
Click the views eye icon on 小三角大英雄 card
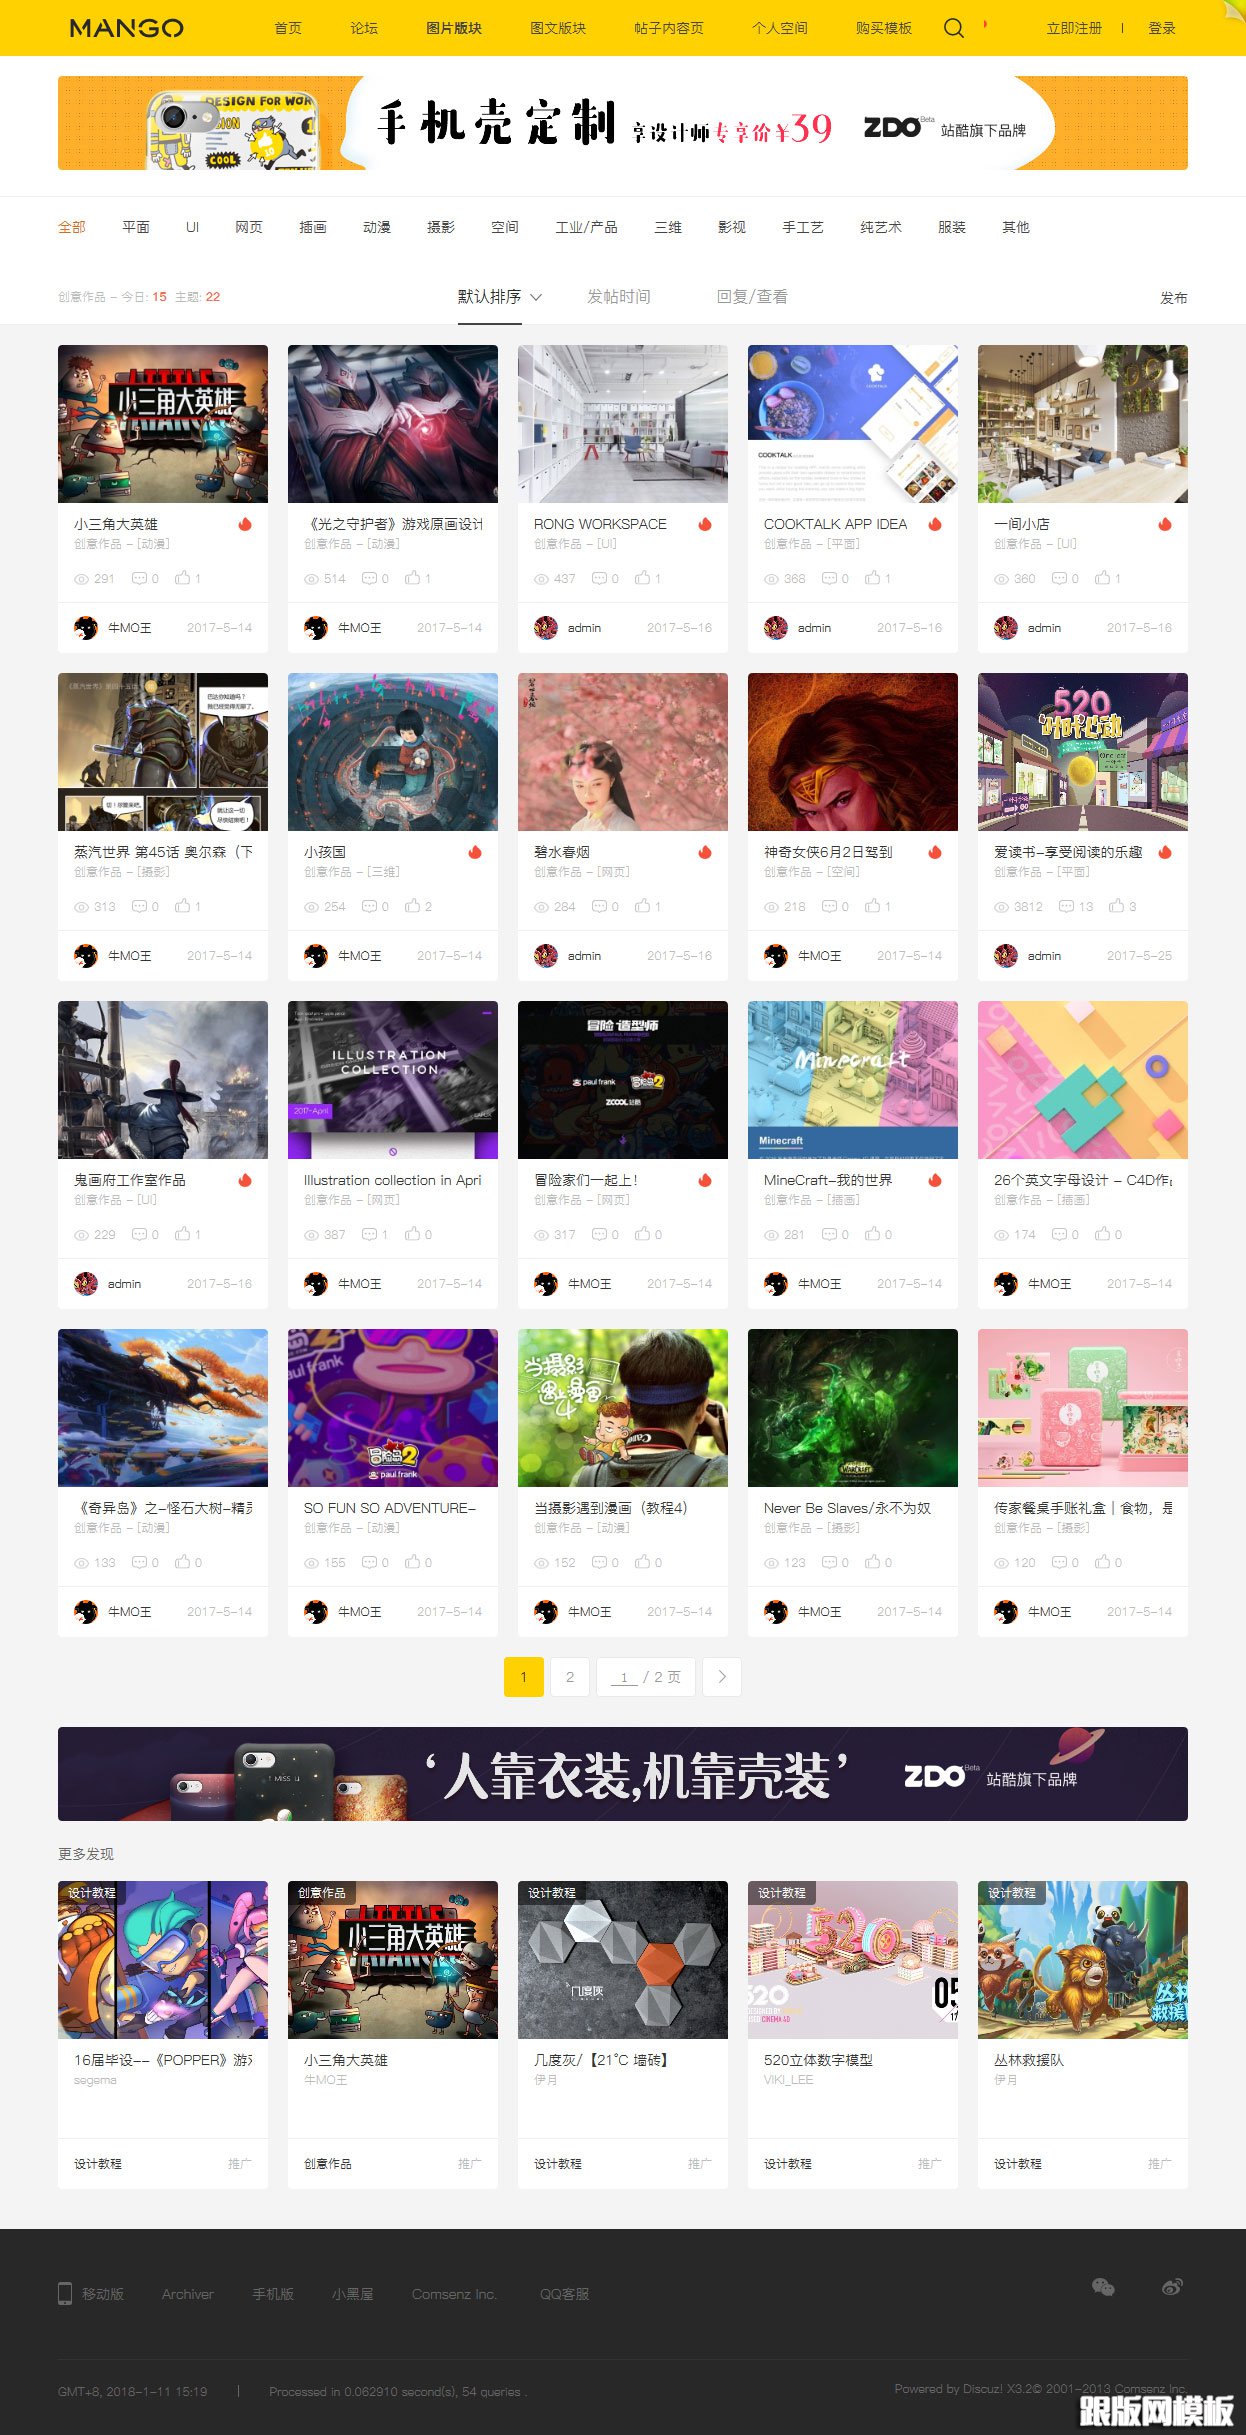[82, 579]
